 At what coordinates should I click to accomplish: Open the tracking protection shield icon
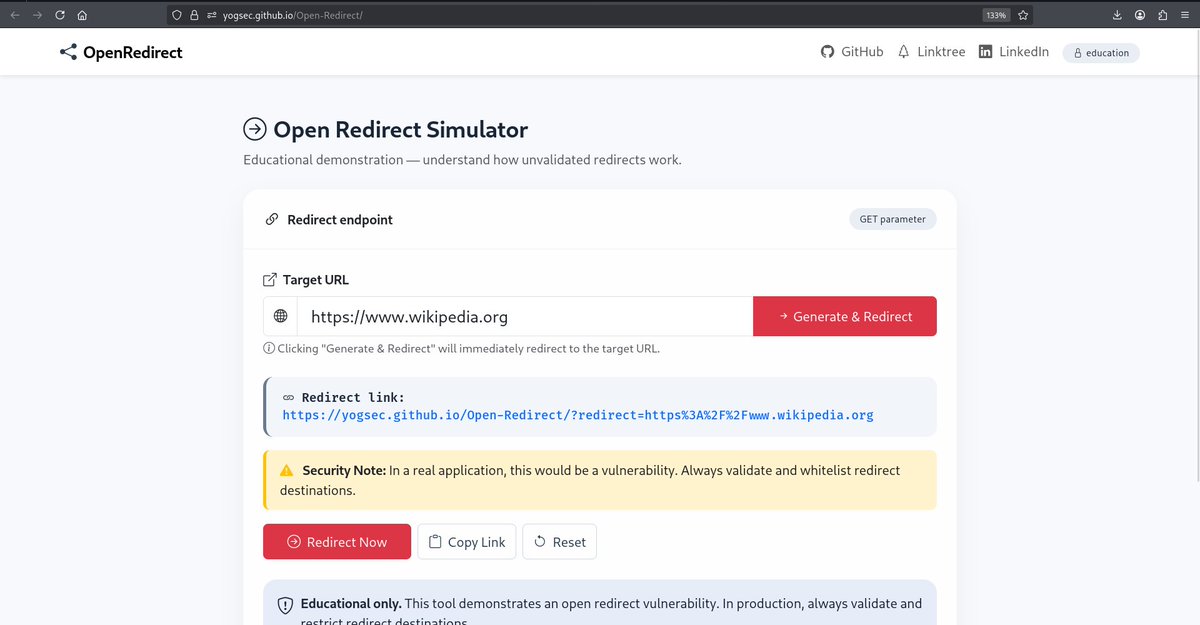click(177, 15)
